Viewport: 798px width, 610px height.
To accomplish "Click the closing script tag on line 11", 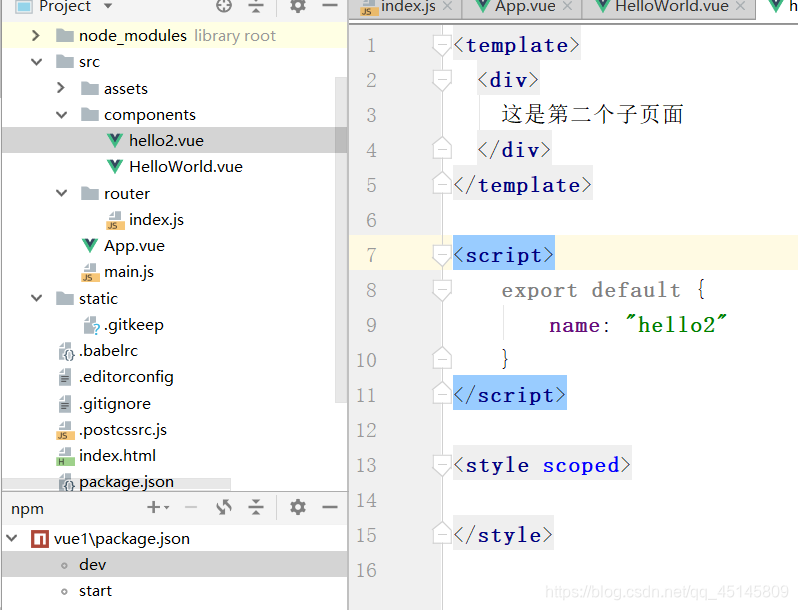I will click(x=509, y=395).
